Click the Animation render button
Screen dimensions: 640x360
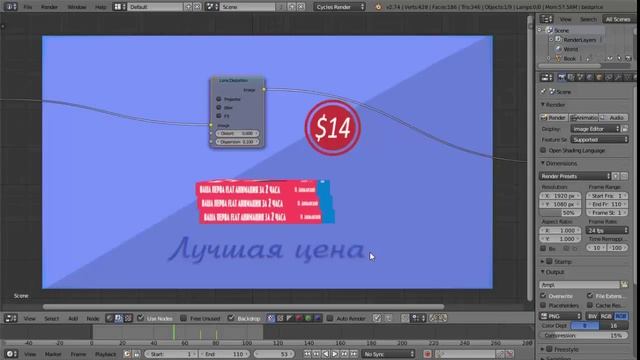(x=584, y=118)
